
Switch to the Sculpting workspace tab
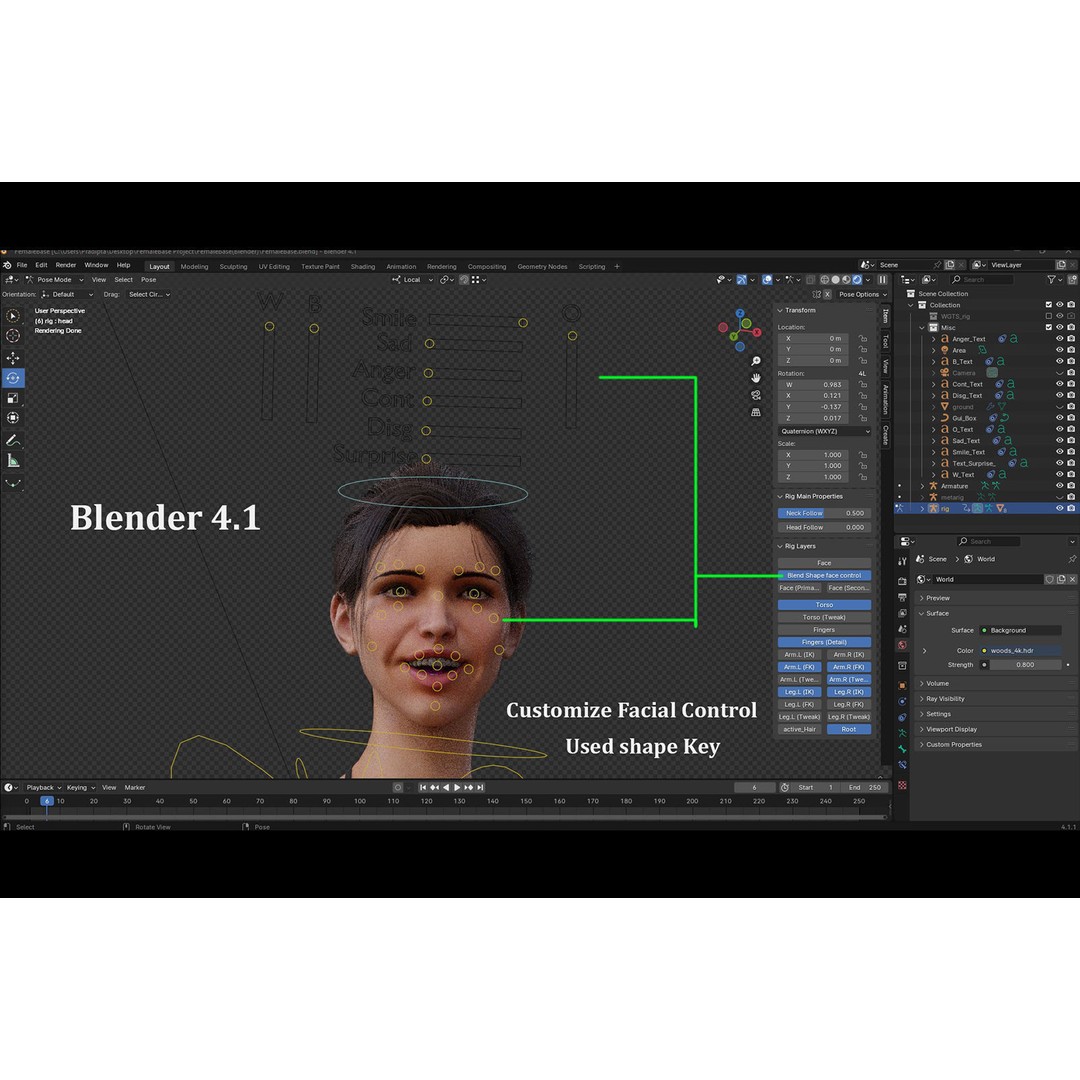pyautogui.click(x=233, y=267)
